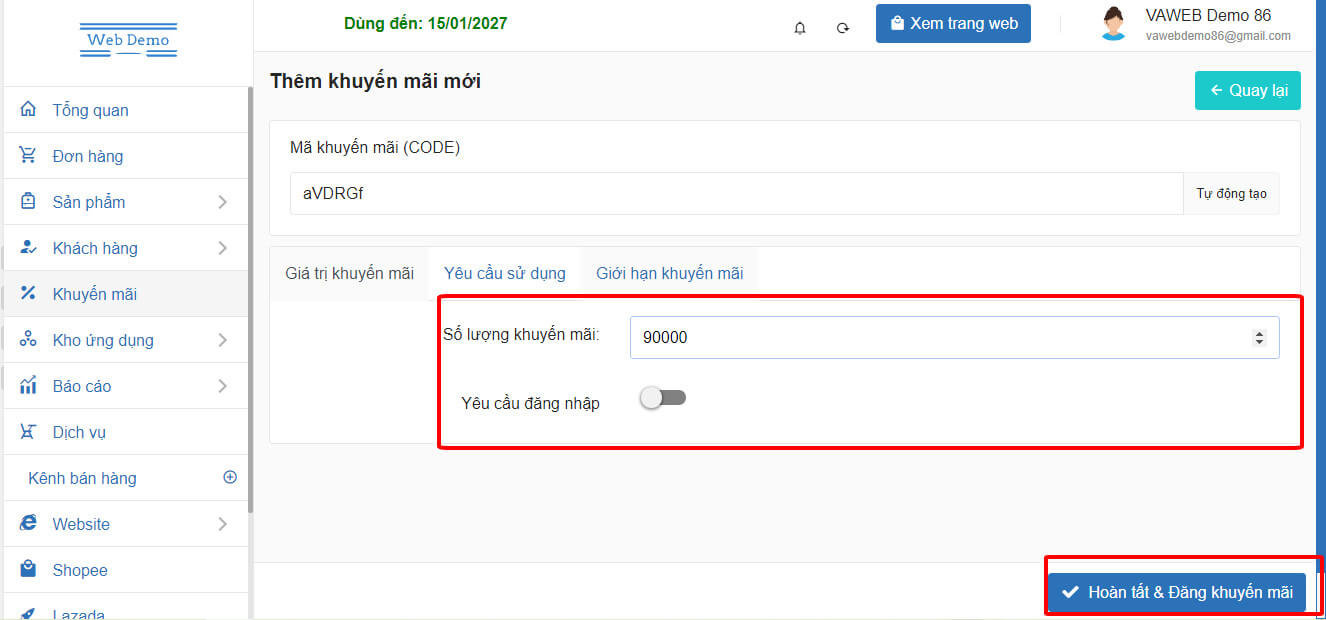Image resolution: width=1326 pixels, height=620 pixels.
Task: Click the Số lượng khuyến mãi stepper arrows
Action: click(1259, 338)
